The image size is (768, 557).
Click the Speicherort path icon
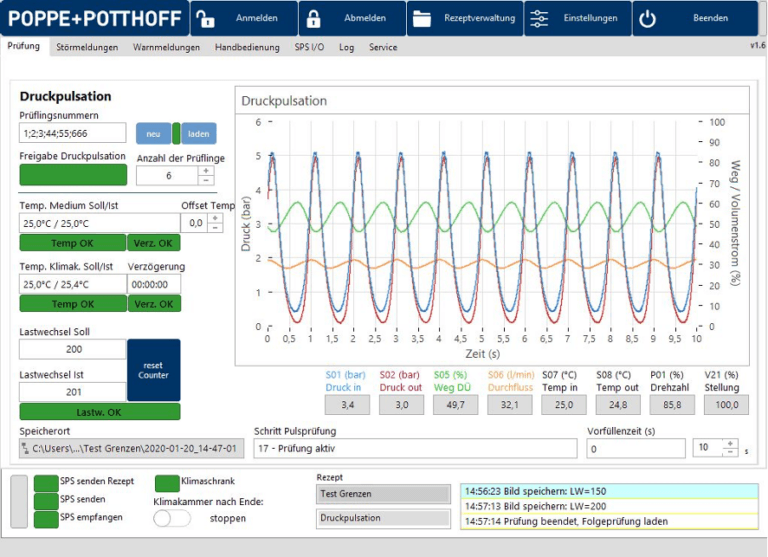click(x=25, y=449)
